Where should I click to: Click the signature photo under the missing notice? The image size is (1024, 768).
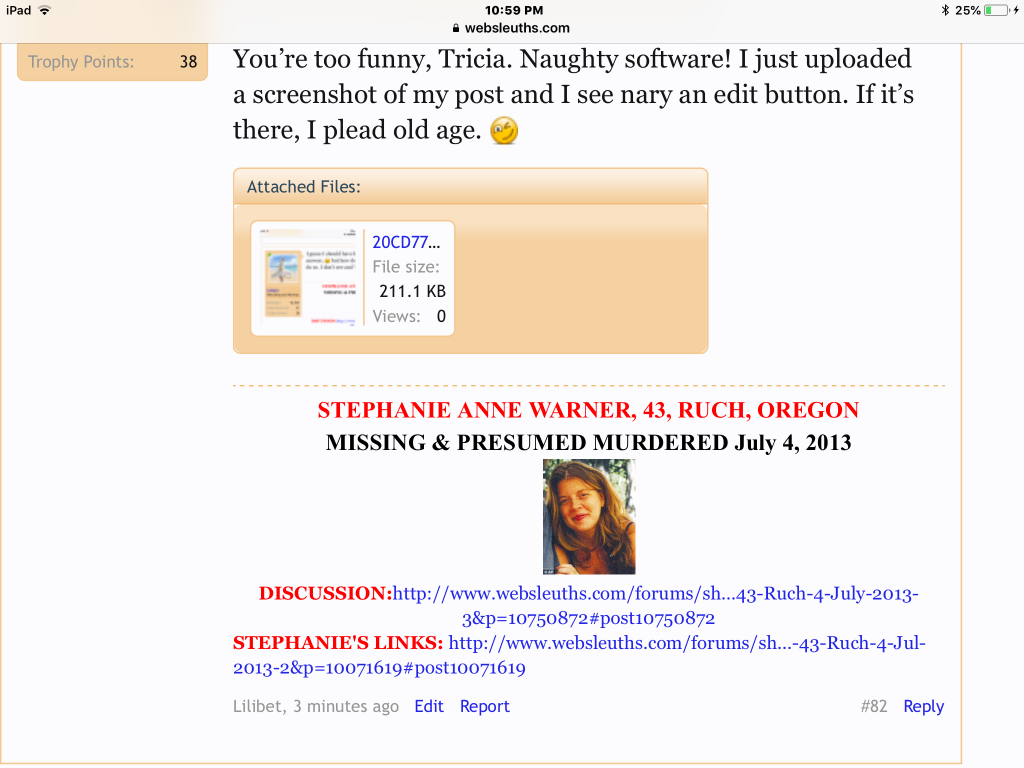(588, 516)
